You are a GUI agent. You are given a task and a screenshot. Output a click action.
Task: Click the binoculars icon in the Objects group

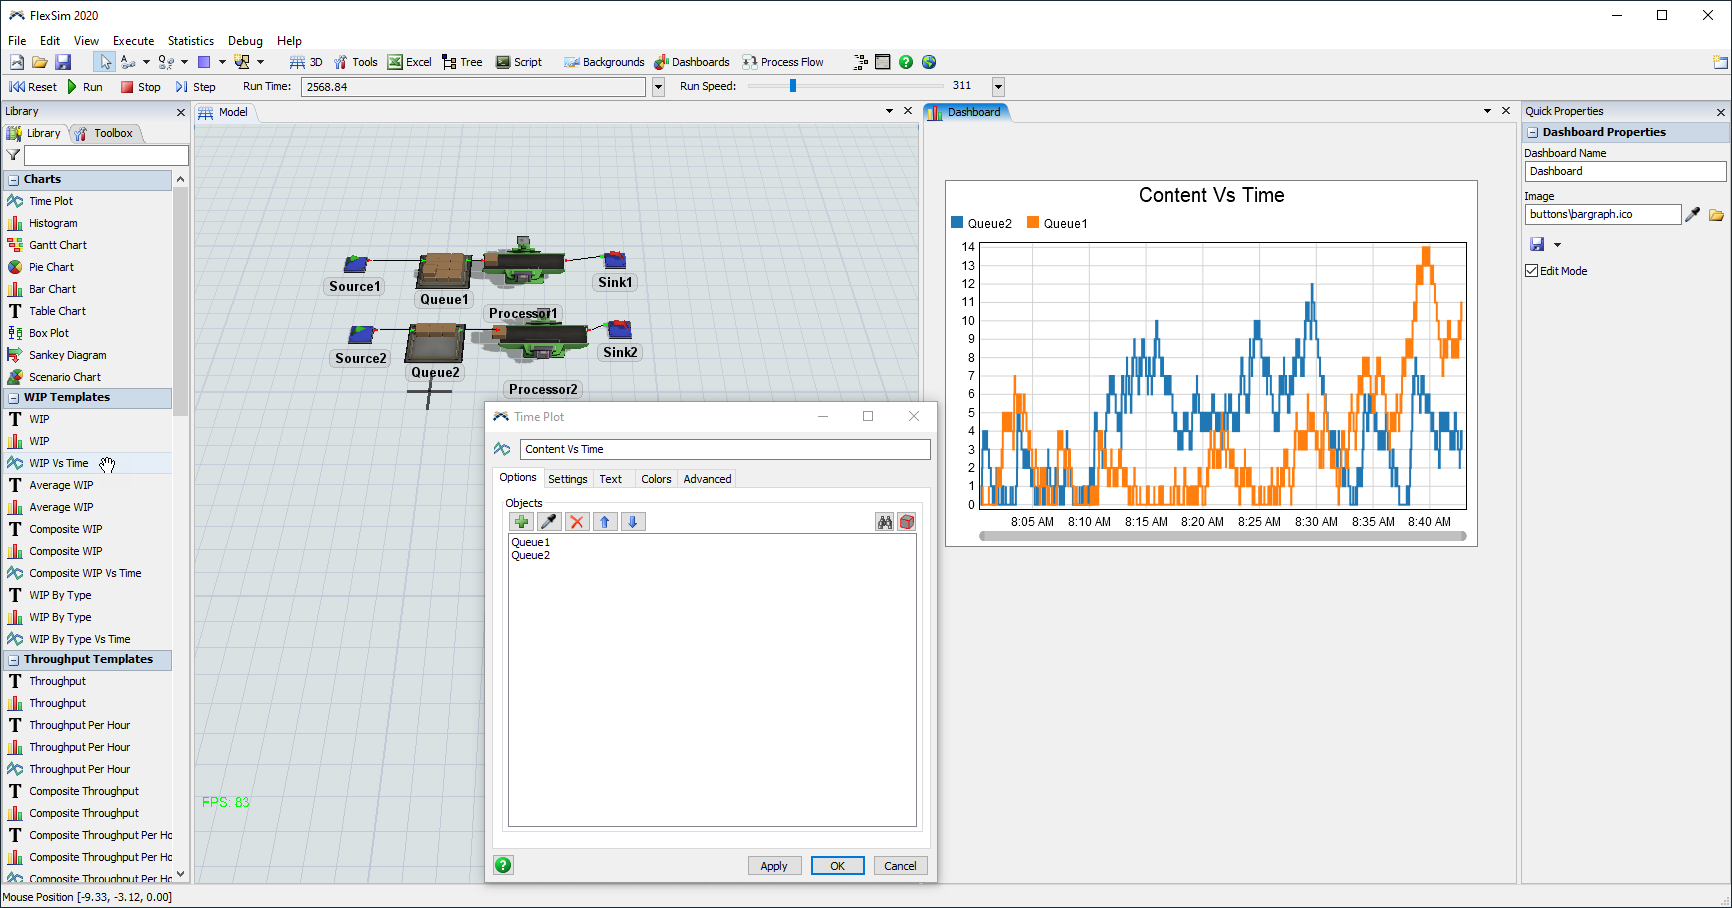(x=885, y=522)
